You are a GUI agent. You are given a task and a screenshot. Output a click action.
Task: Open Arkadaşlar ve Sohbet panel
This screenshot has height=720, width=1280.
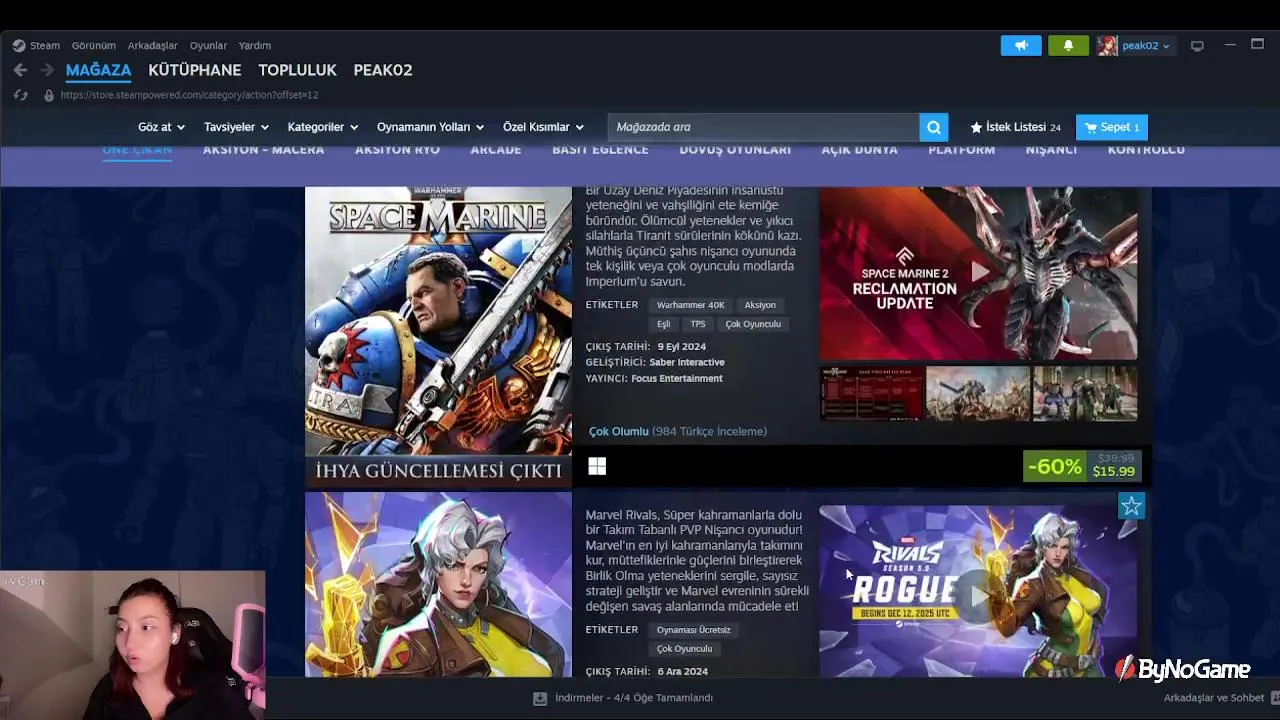1214,698
